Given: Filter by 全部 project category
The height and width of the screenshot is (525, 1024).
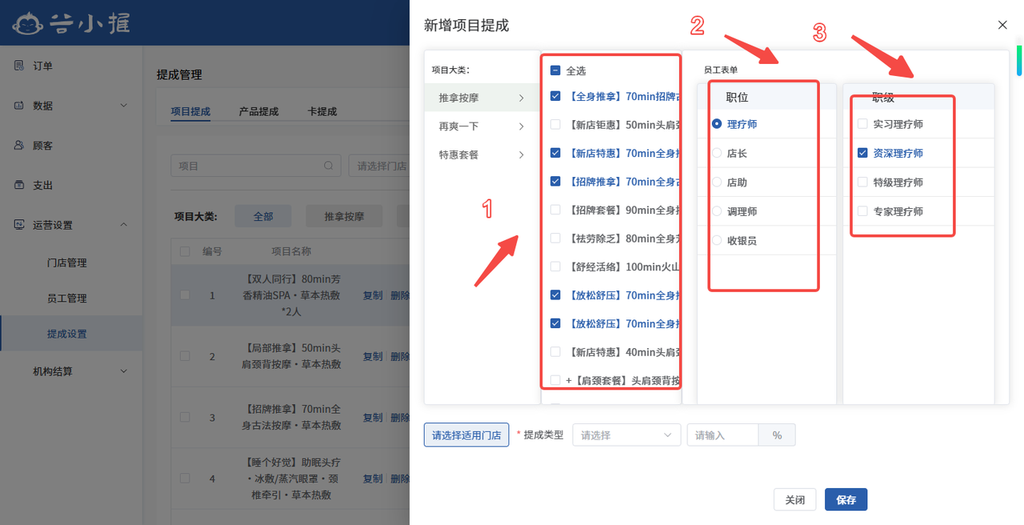Looking at the screenshot, I should pos(263,216).
